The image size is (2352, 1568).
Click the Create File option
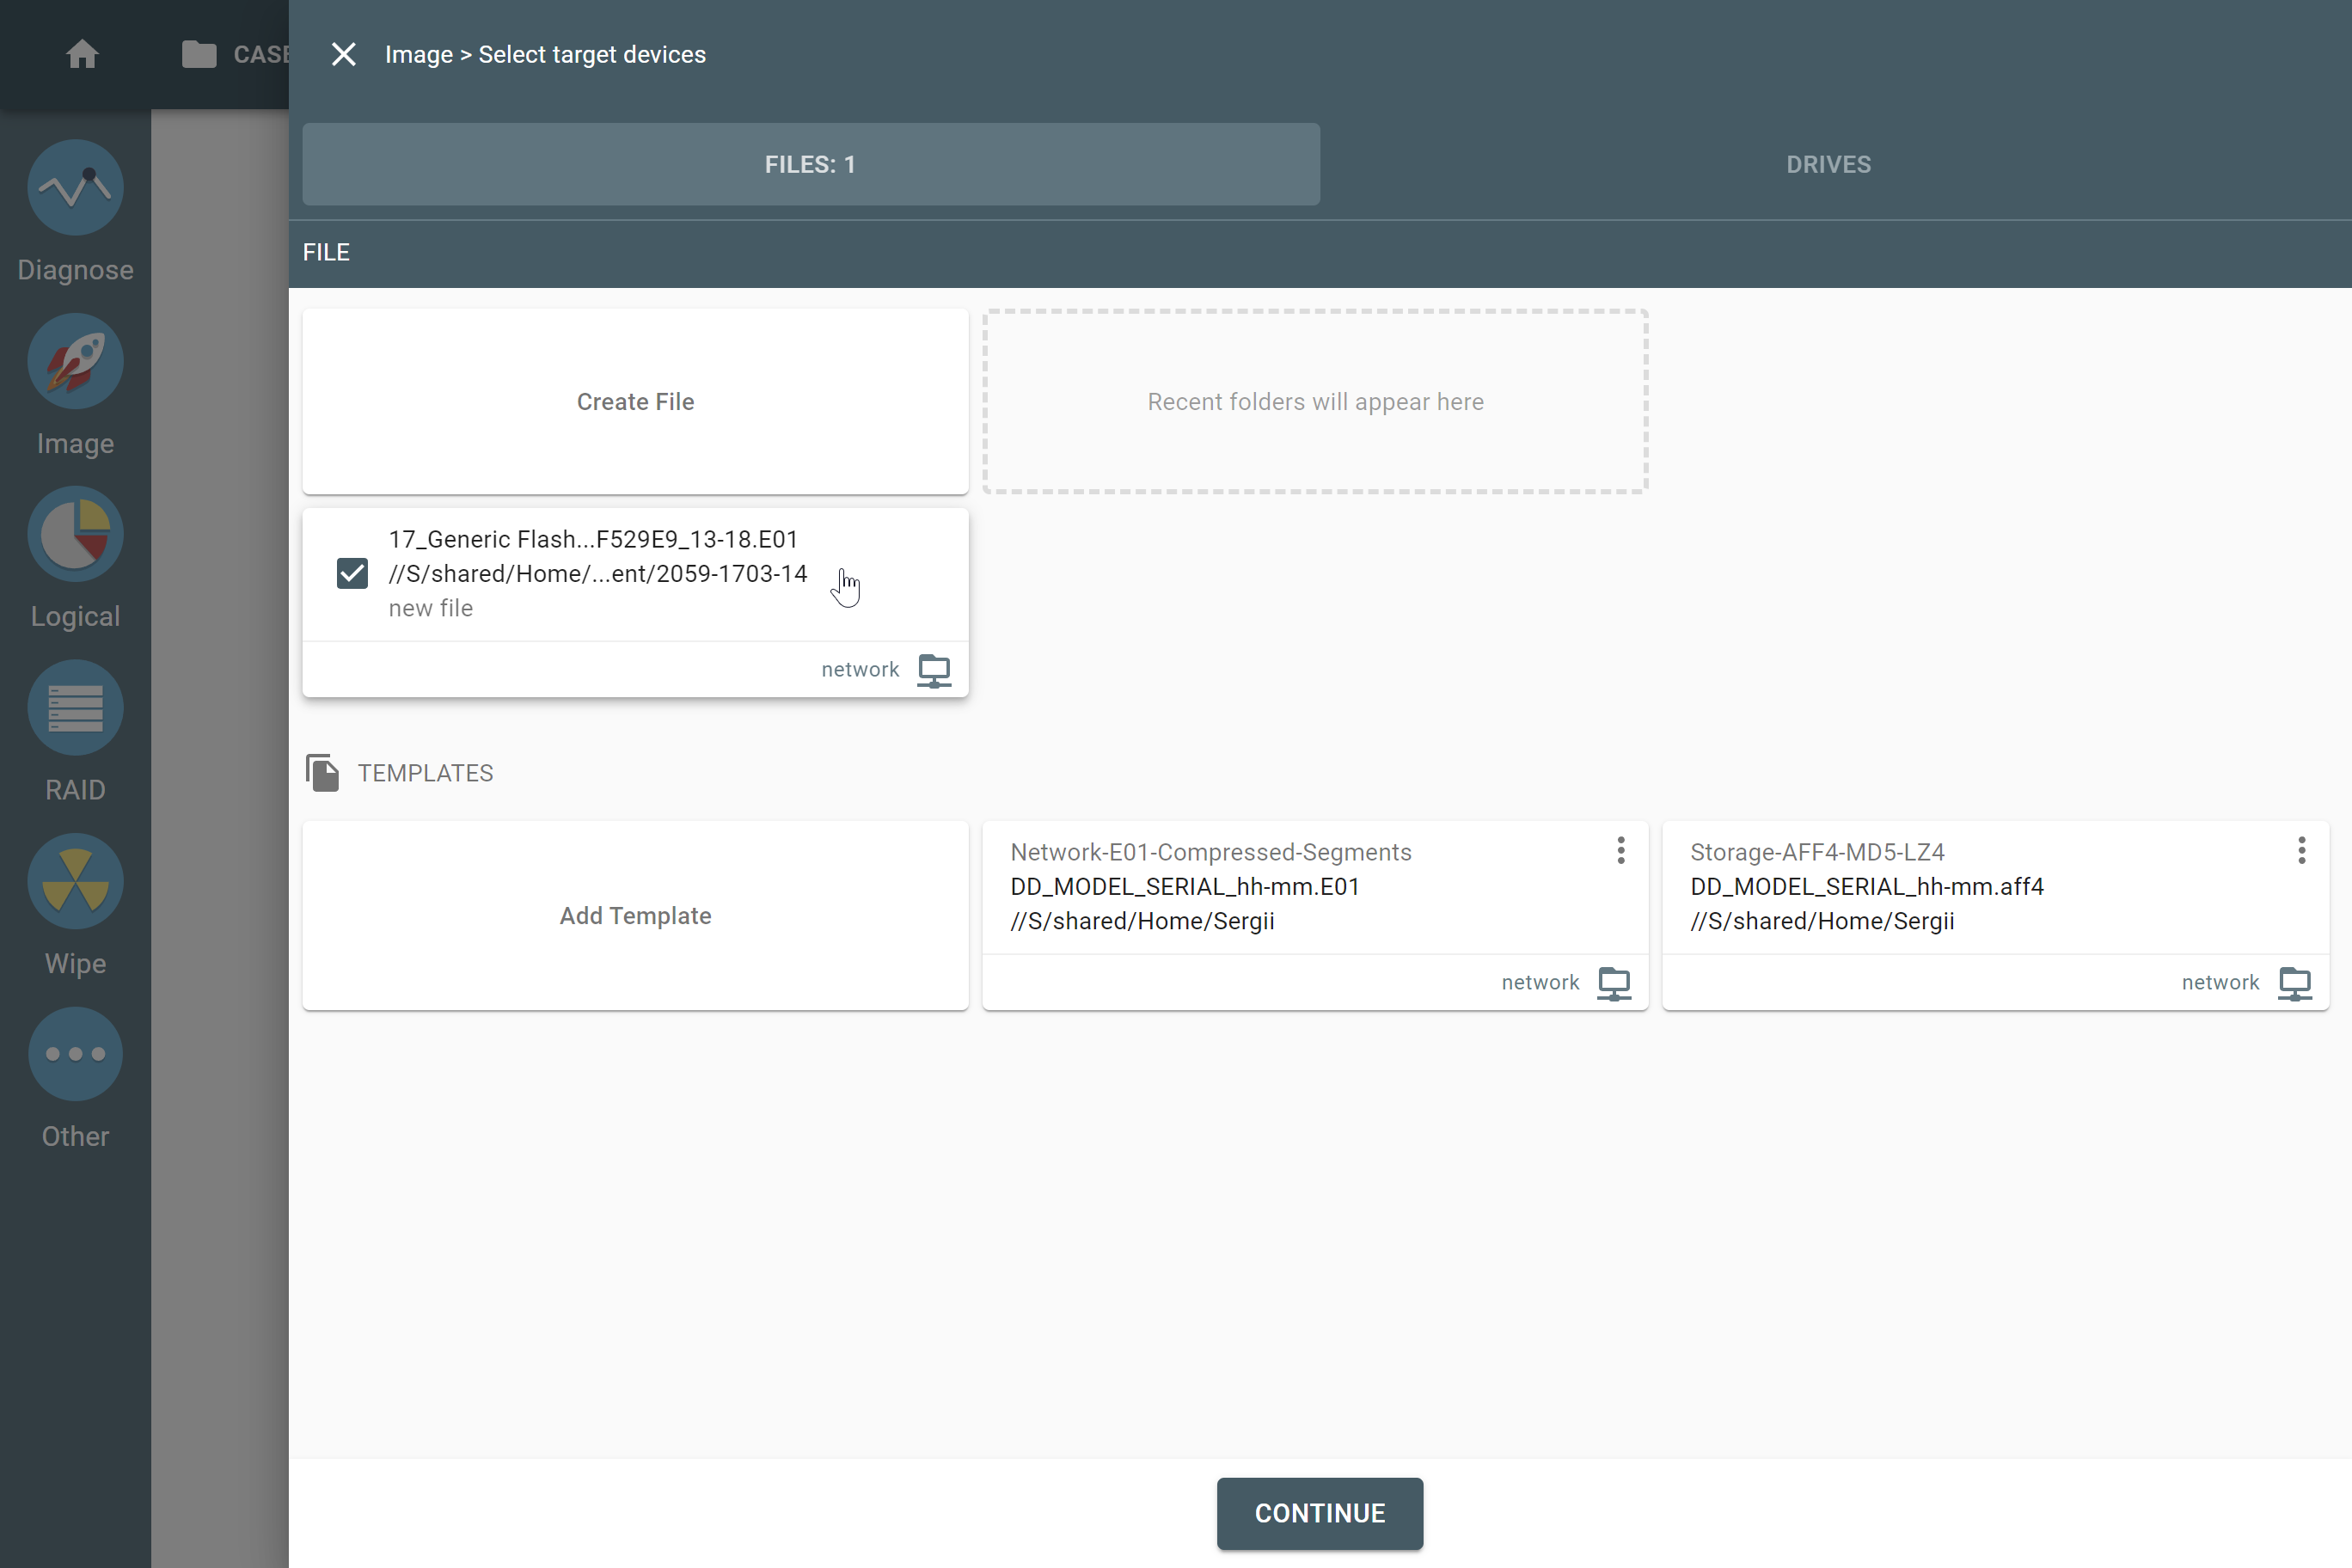pyautogui.click(x=635, y=401)
